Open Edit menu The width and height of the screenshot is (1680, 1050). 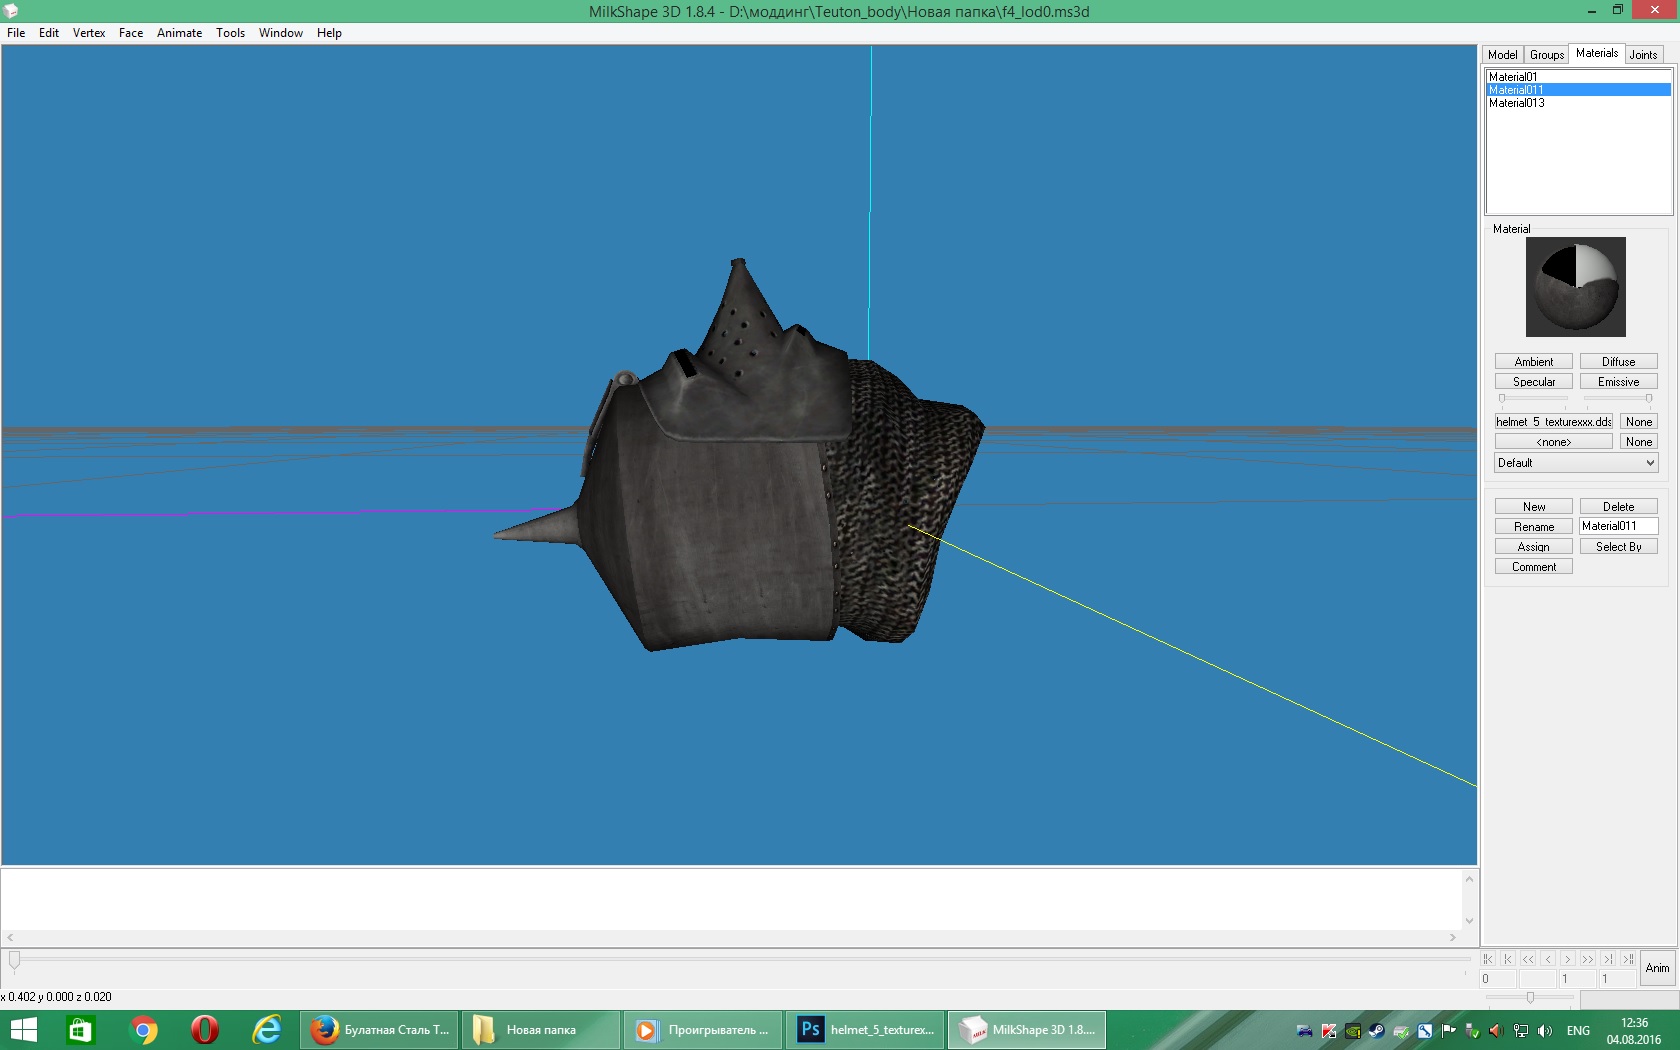coord(49,33)
